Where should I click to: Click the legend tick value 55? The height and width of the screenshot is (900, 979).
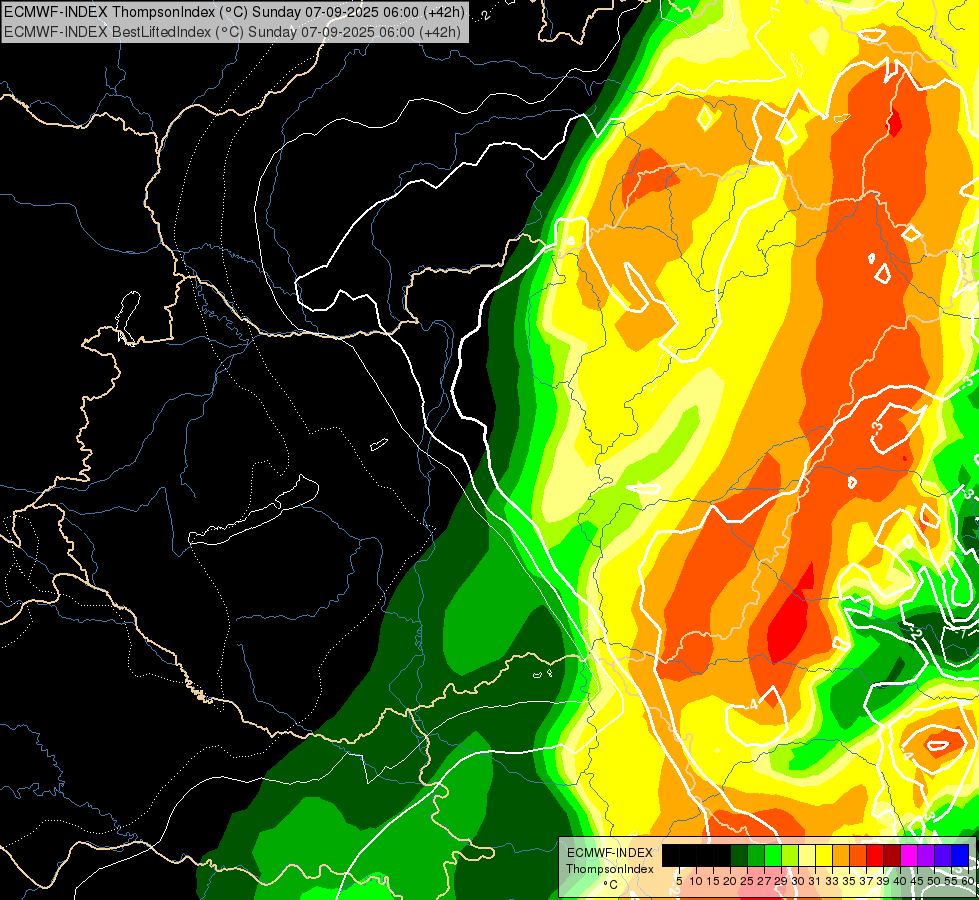point(952,881)
